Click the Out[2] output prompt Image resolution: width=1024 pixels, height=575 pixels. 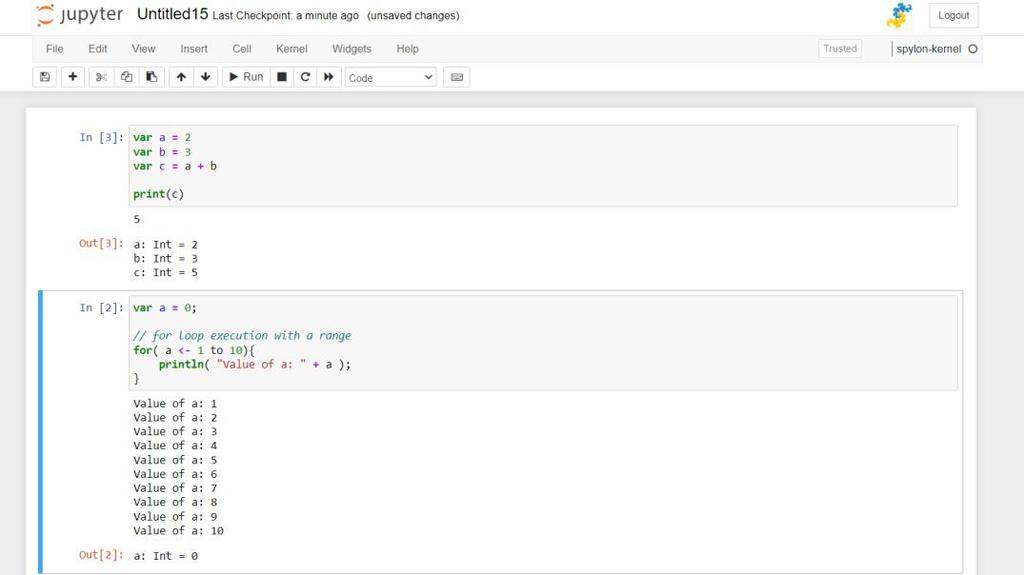101,555
